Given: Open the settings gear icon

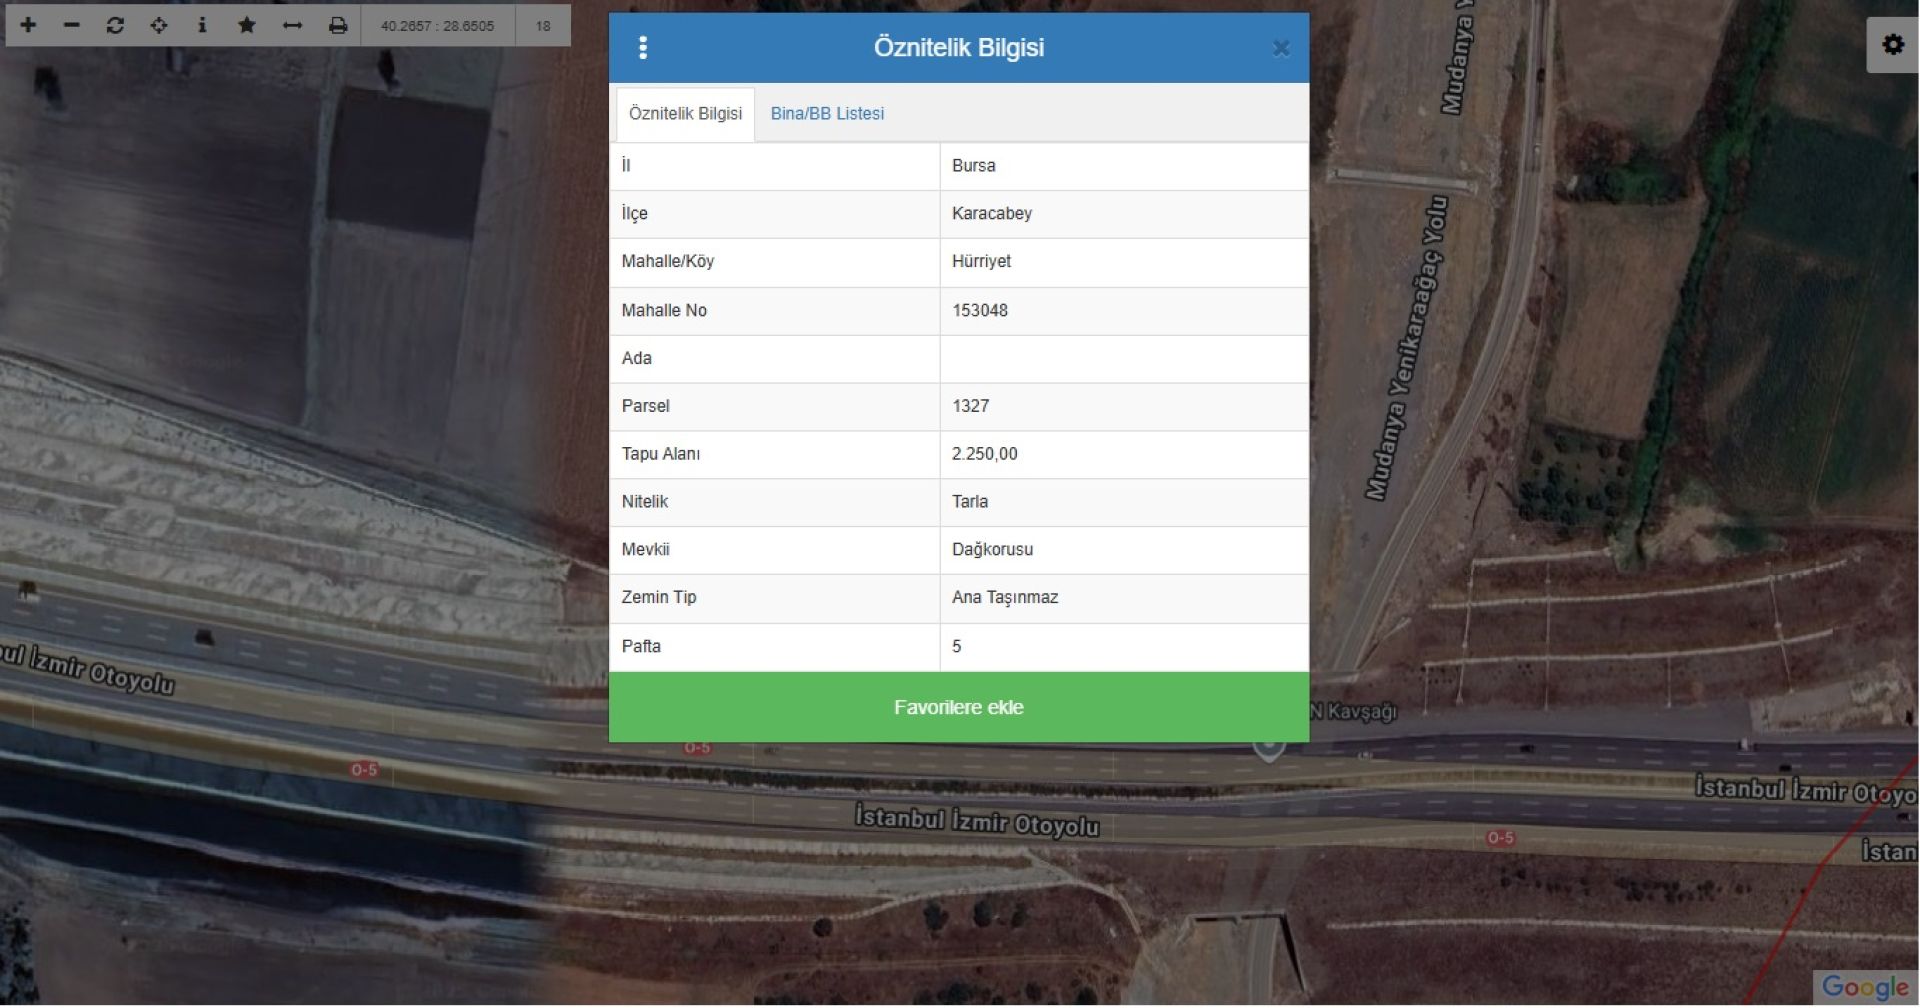Looking at the screenshot, I should click(x=1892, y=45).
